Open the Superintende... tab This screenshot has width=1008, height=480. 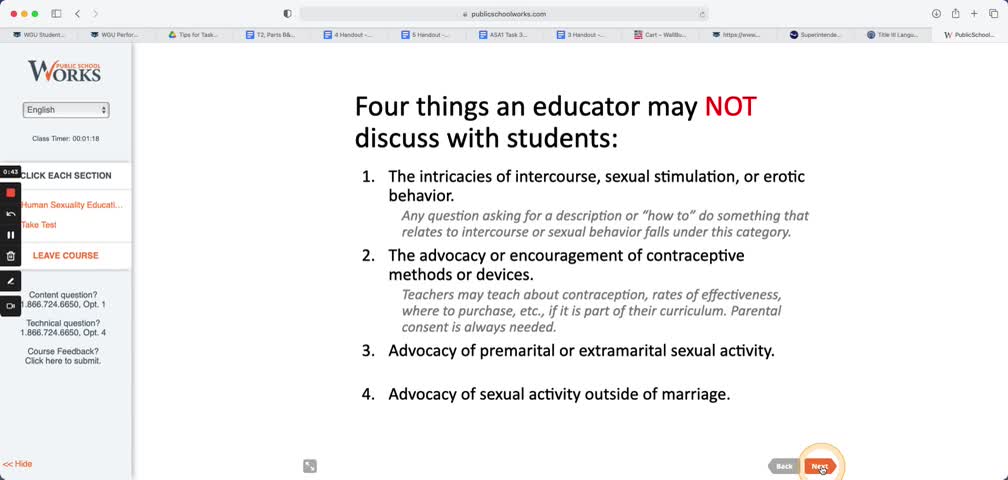click(x=815, y=35)
